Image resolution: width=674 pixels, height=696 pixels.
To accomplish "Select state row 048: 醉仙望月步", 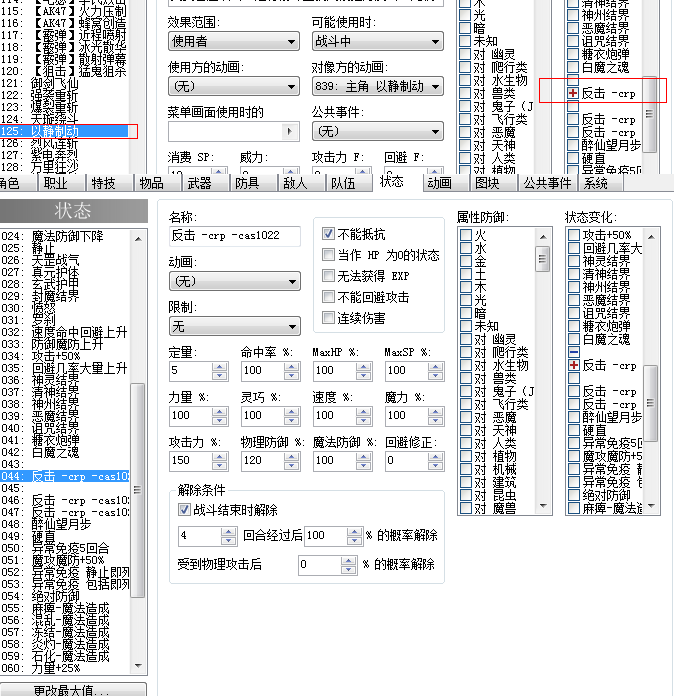I will (x=65, y=524).
